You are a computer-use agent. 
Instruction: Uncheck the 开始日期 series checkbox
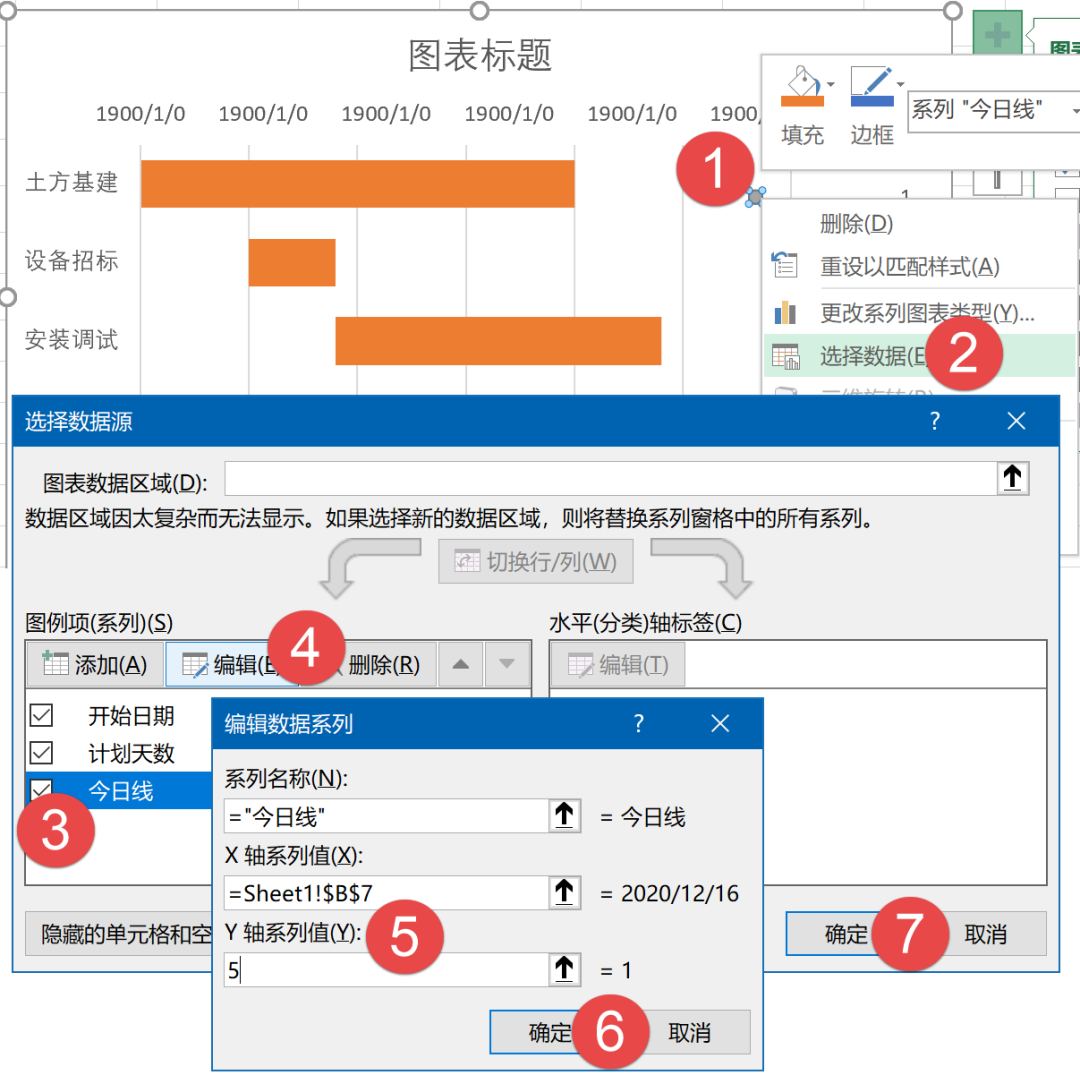[x=40, y=715]
